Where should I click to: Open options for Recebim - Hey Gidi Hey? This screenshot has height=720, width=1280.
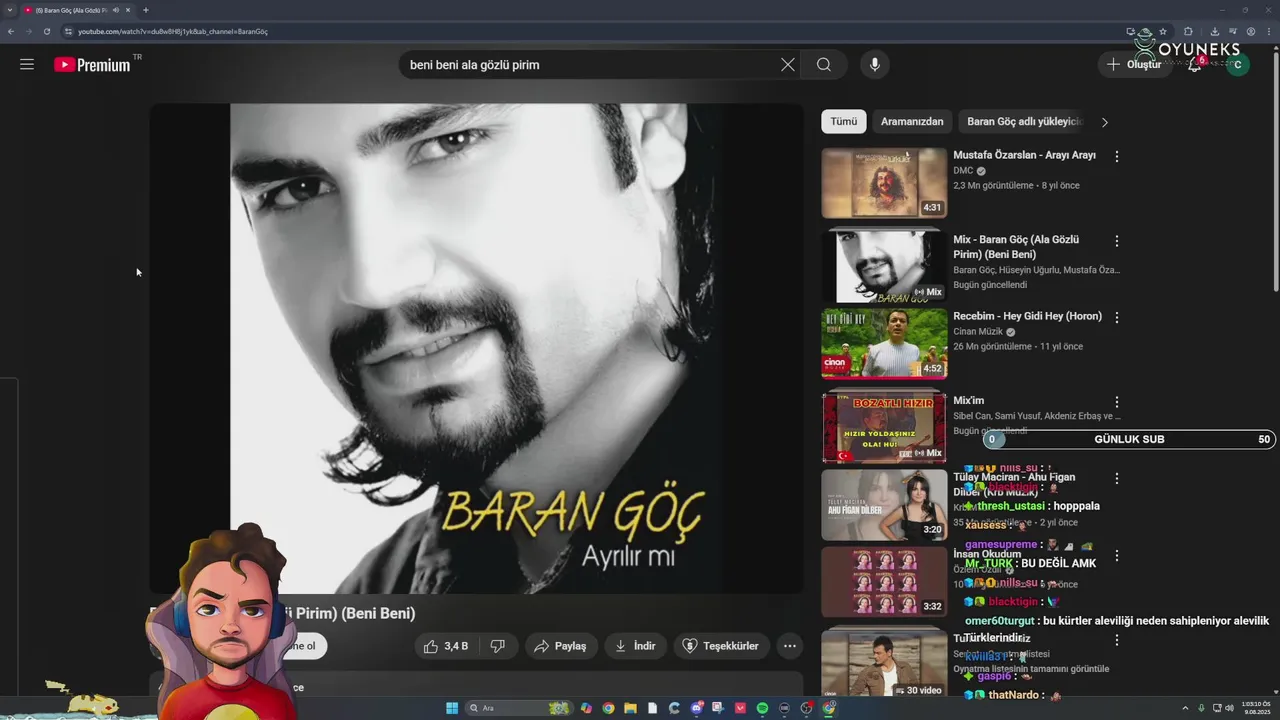(x=1117, y=317)
